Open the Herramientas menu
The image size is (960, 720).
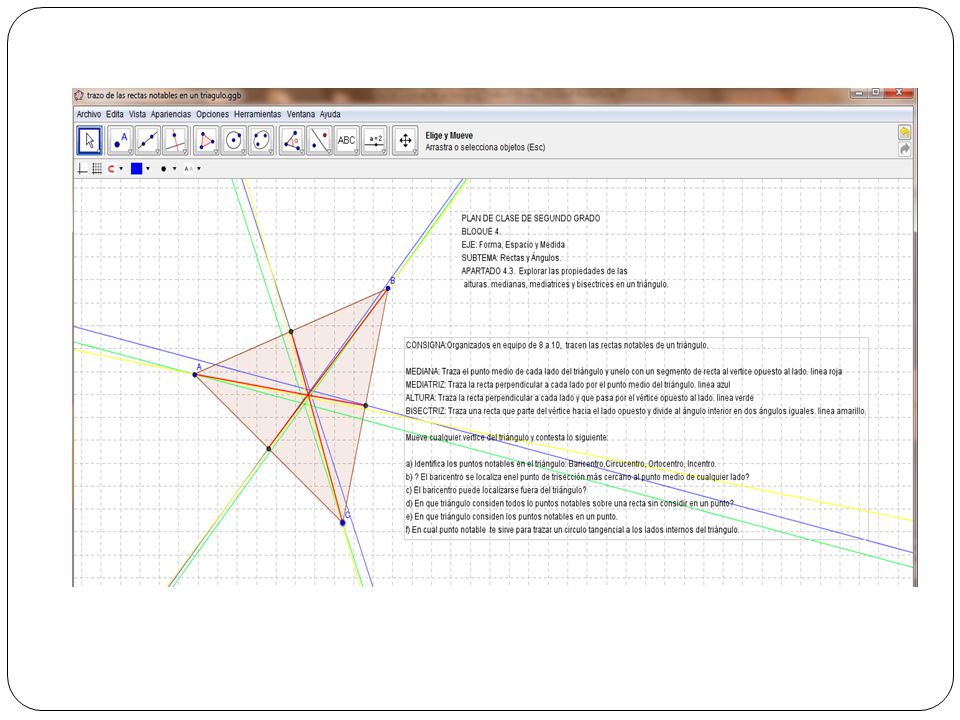tap(257, 114)
